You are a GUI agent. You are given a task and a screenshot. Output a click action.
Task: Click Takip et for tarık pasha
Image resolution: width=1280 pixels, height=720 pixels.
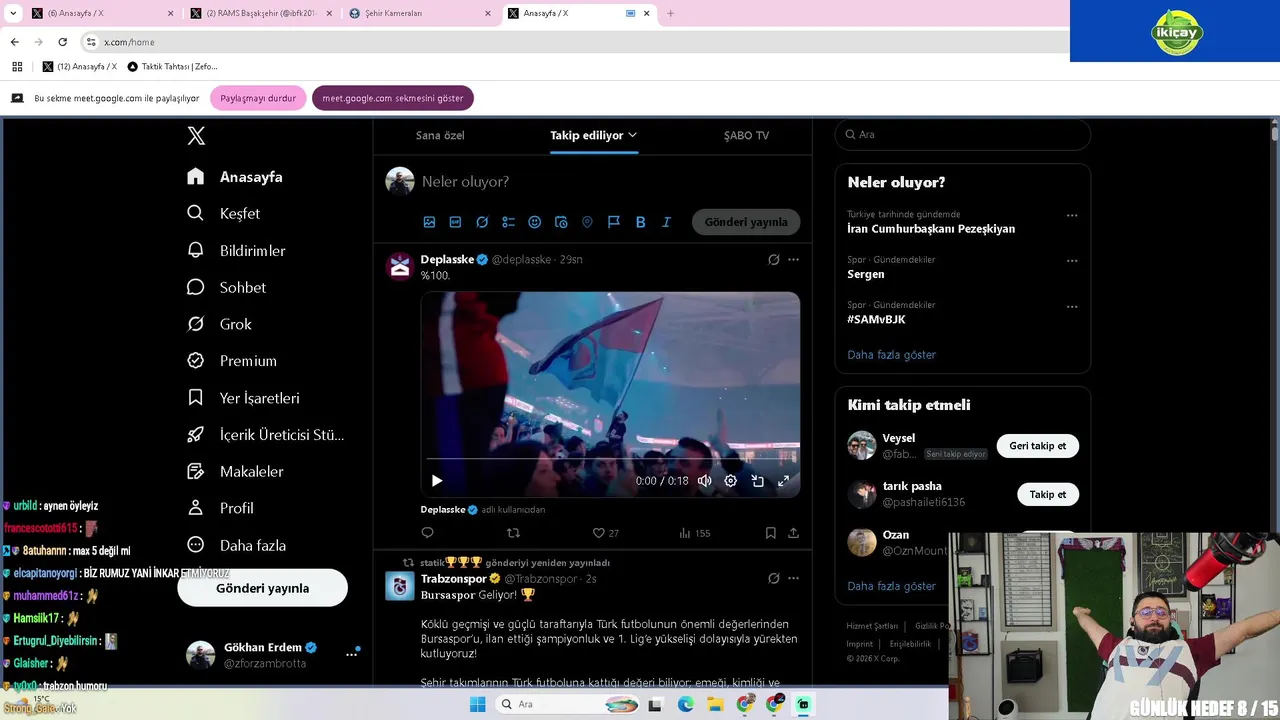(1047, 494)
